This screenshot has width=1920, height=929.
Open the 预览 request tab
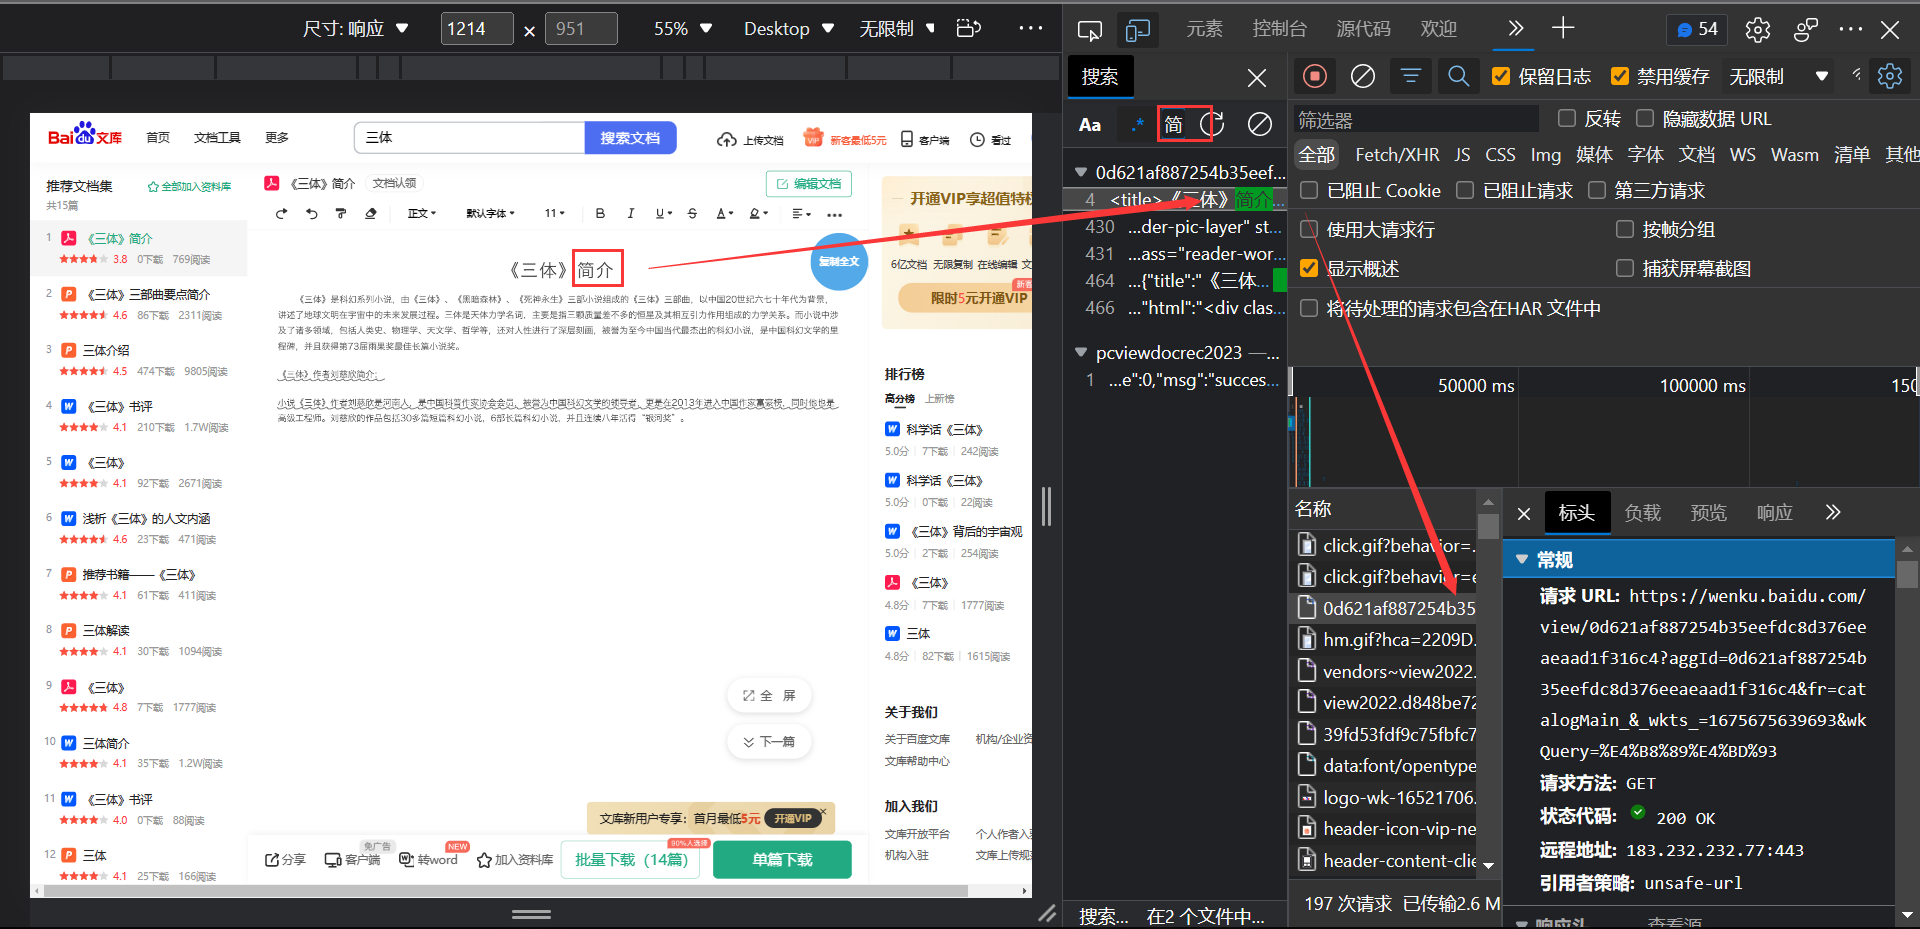click(x=1708, y=512)
